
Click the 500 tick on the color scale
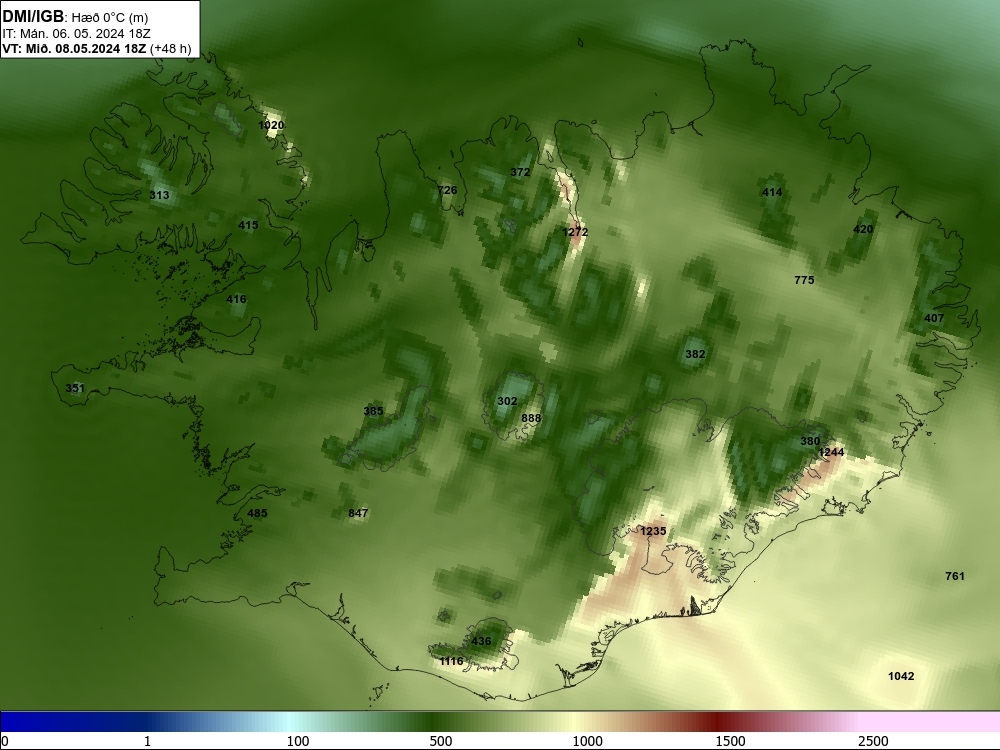coord(441,741)
